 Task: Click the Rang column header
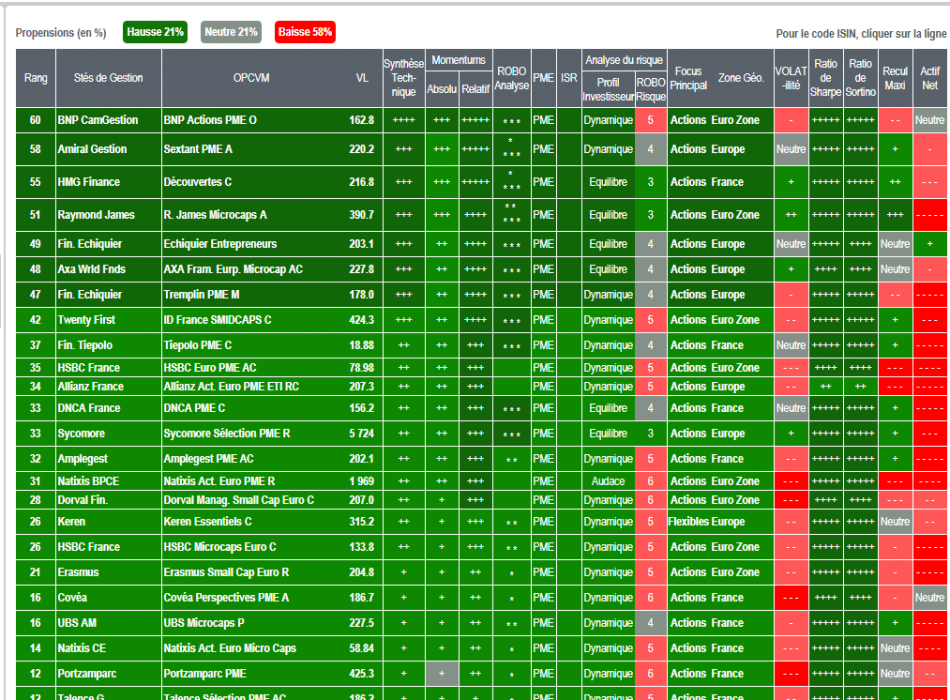[x=36, y=78]
